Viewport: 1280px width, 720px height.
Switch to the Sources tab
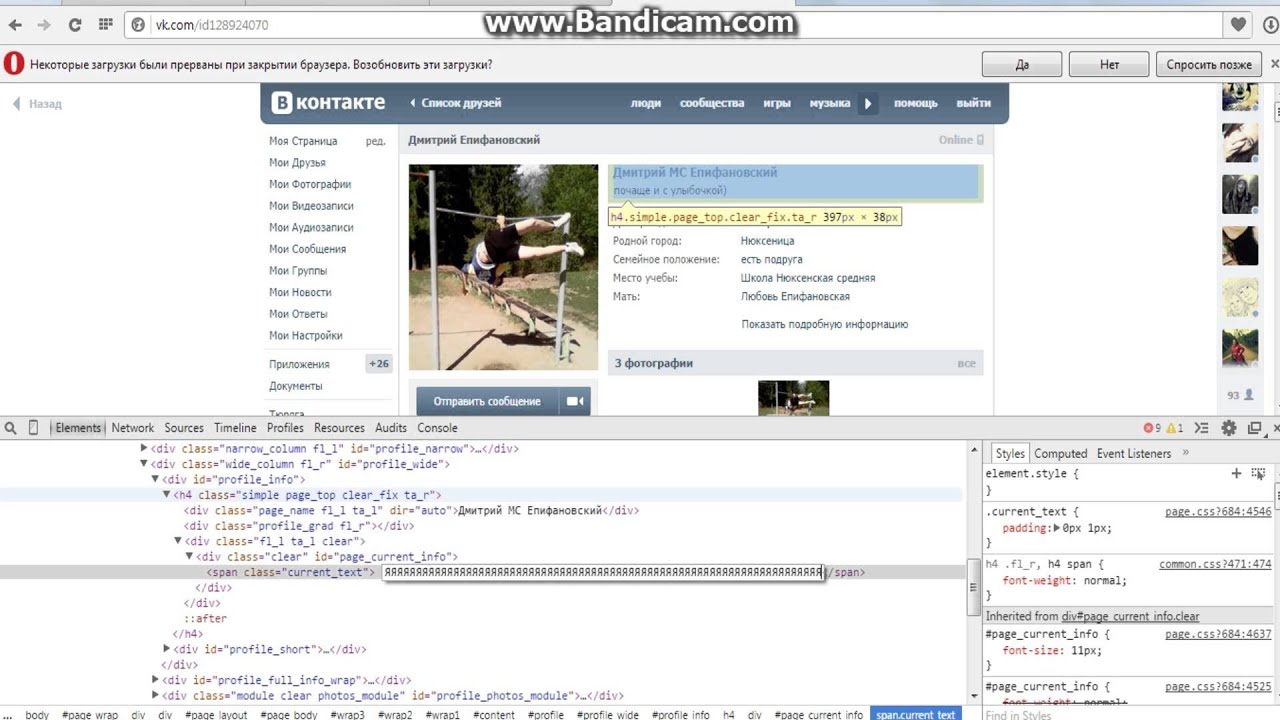coord(184,428)
